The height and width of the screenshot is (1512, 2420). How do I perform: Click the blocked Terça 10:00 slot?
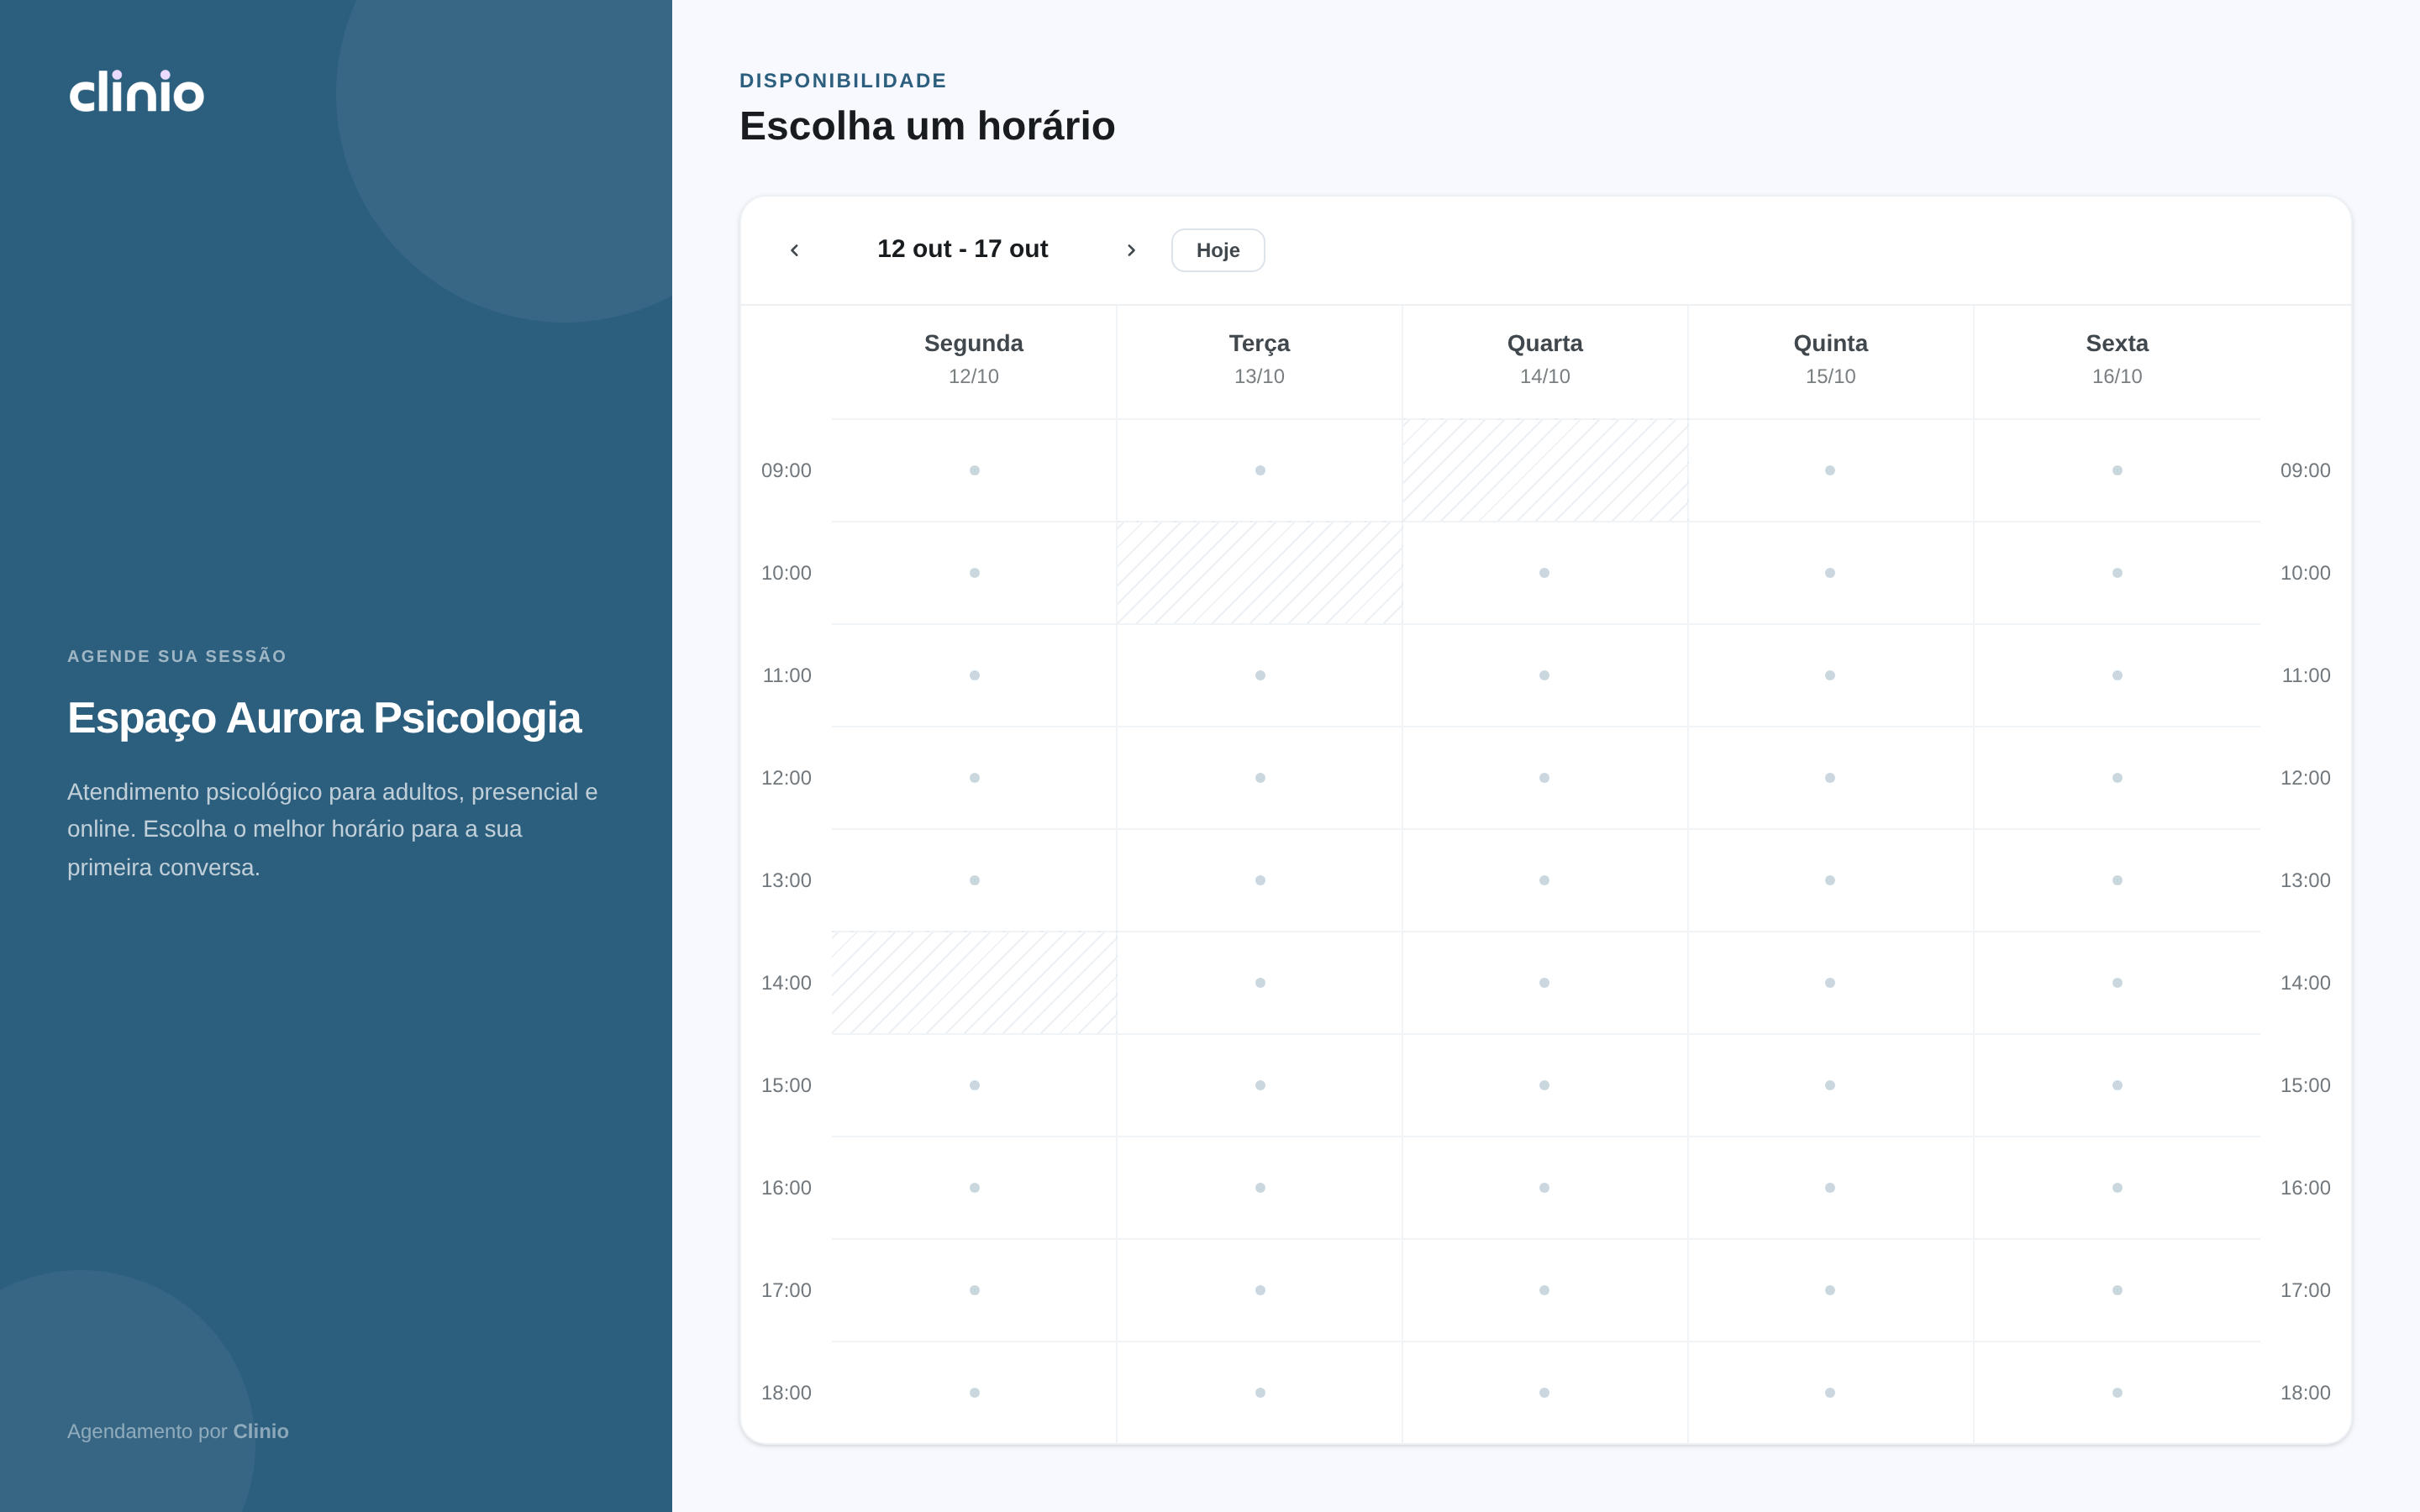[x=1260, y=573]
